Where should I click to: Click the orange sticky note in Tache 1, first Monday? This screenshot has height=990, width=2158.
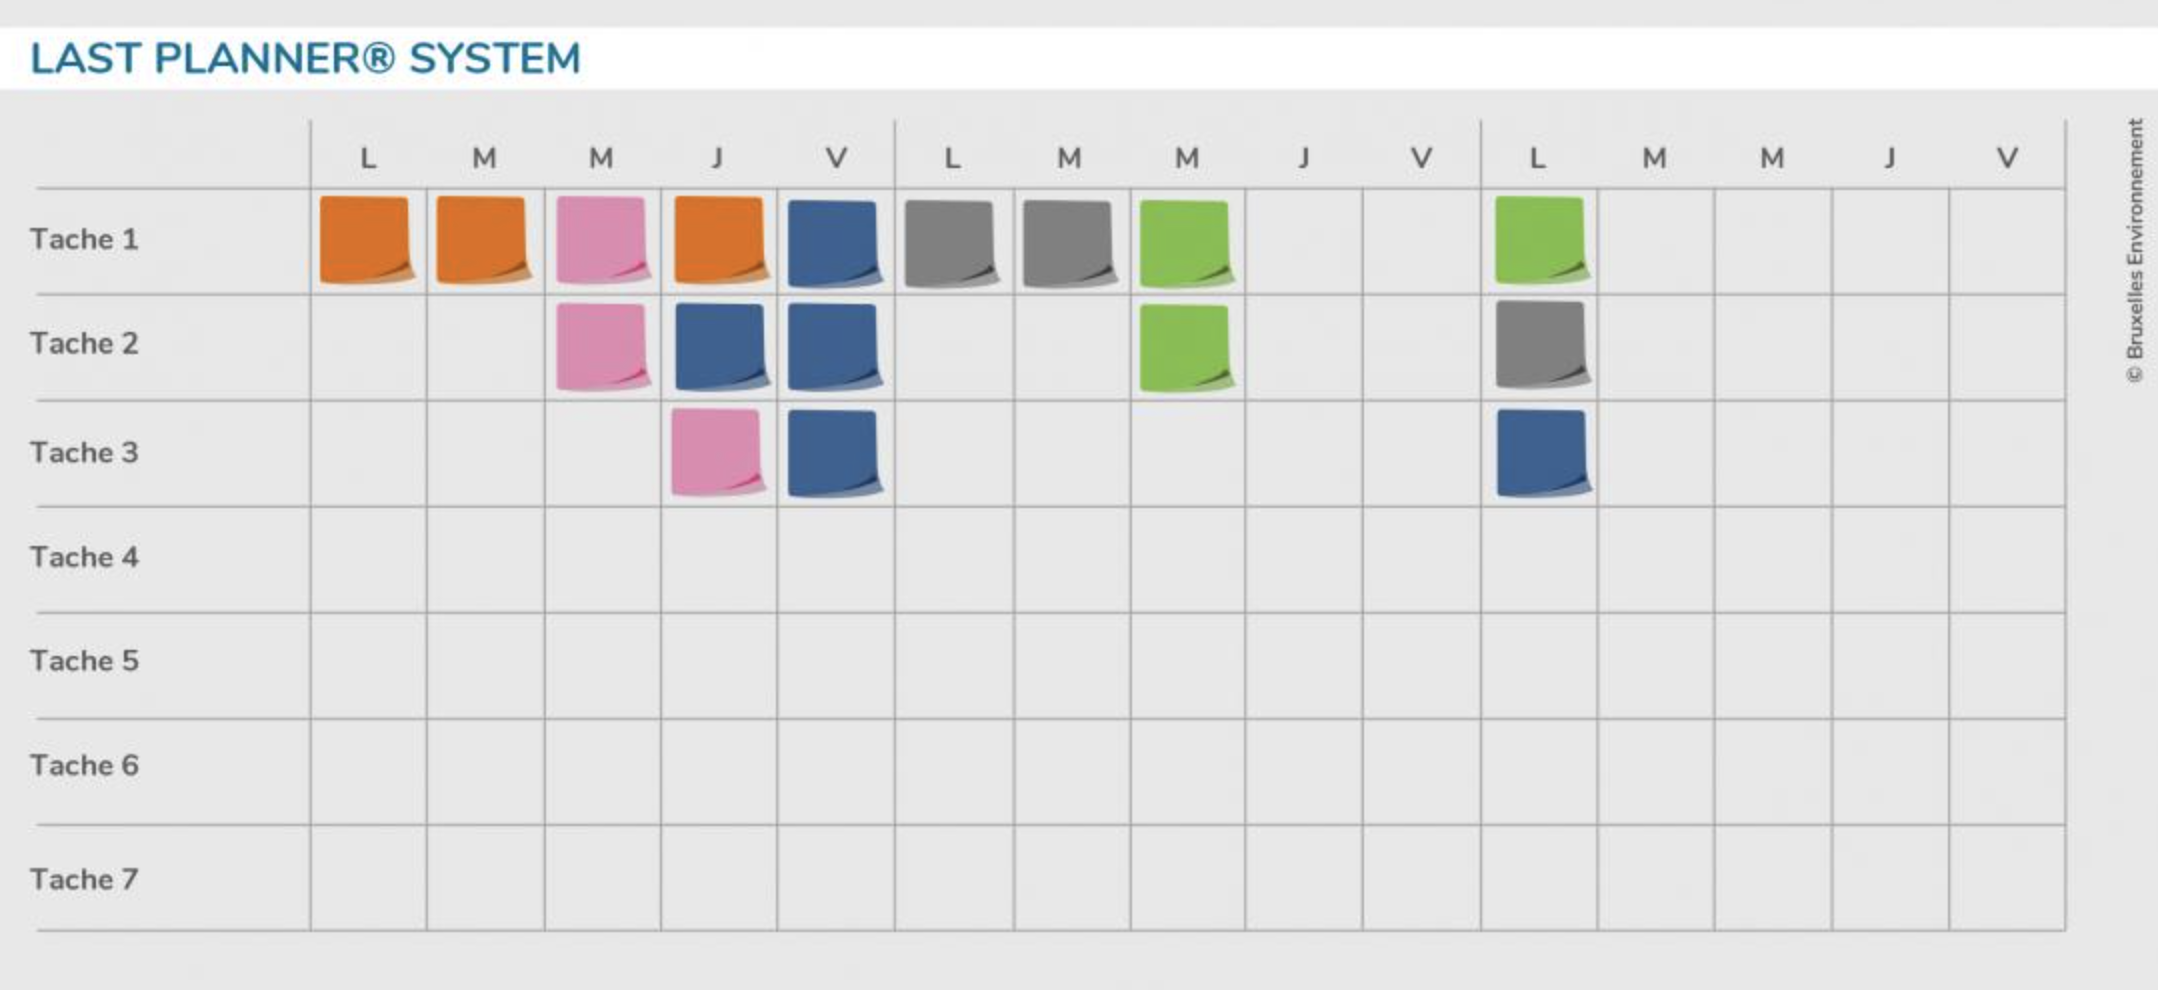point(365,240)
